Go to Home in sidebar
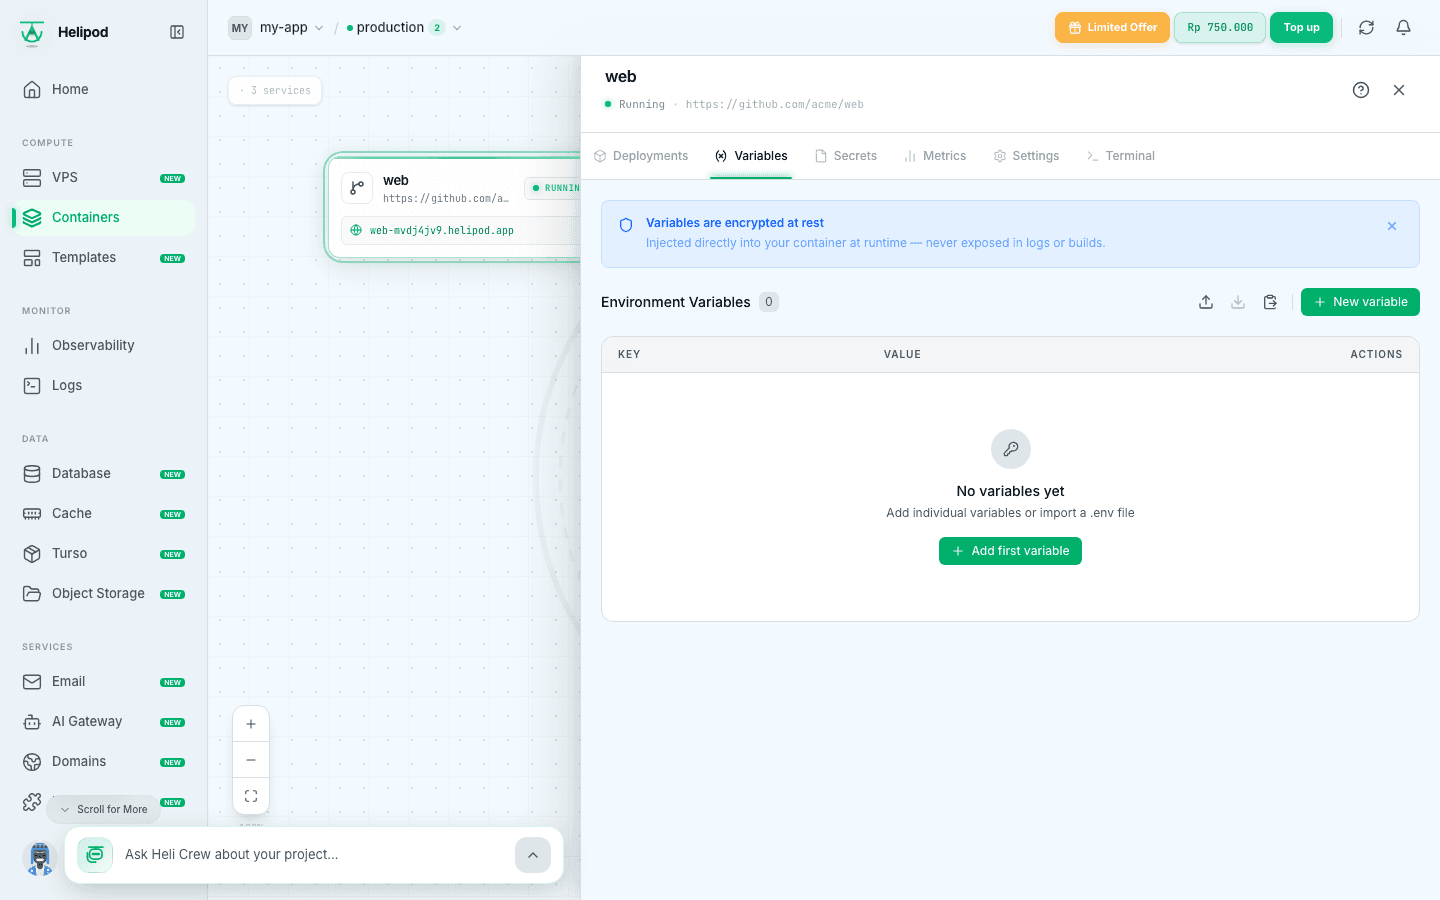Viewport: 1440px width, 900px height. click(104, 89)
